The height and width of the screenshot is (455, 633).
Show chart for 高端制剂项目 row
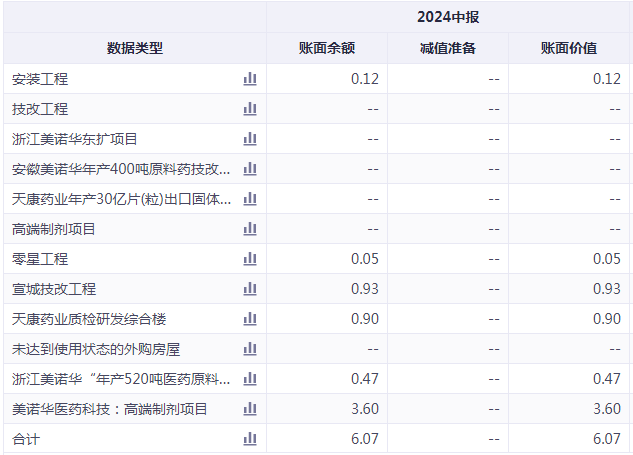[250, 229]
